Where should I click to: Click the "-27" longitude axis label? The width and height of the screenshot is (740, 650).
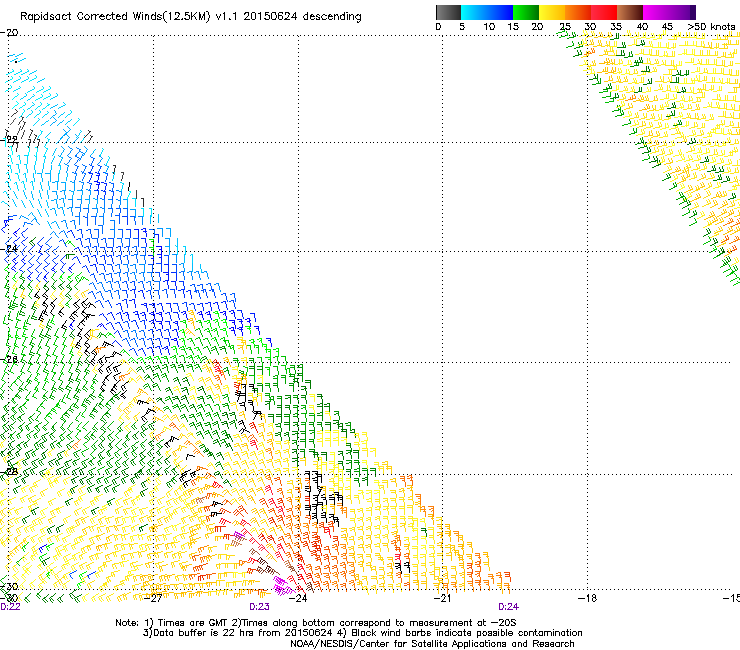coord(152,598)
